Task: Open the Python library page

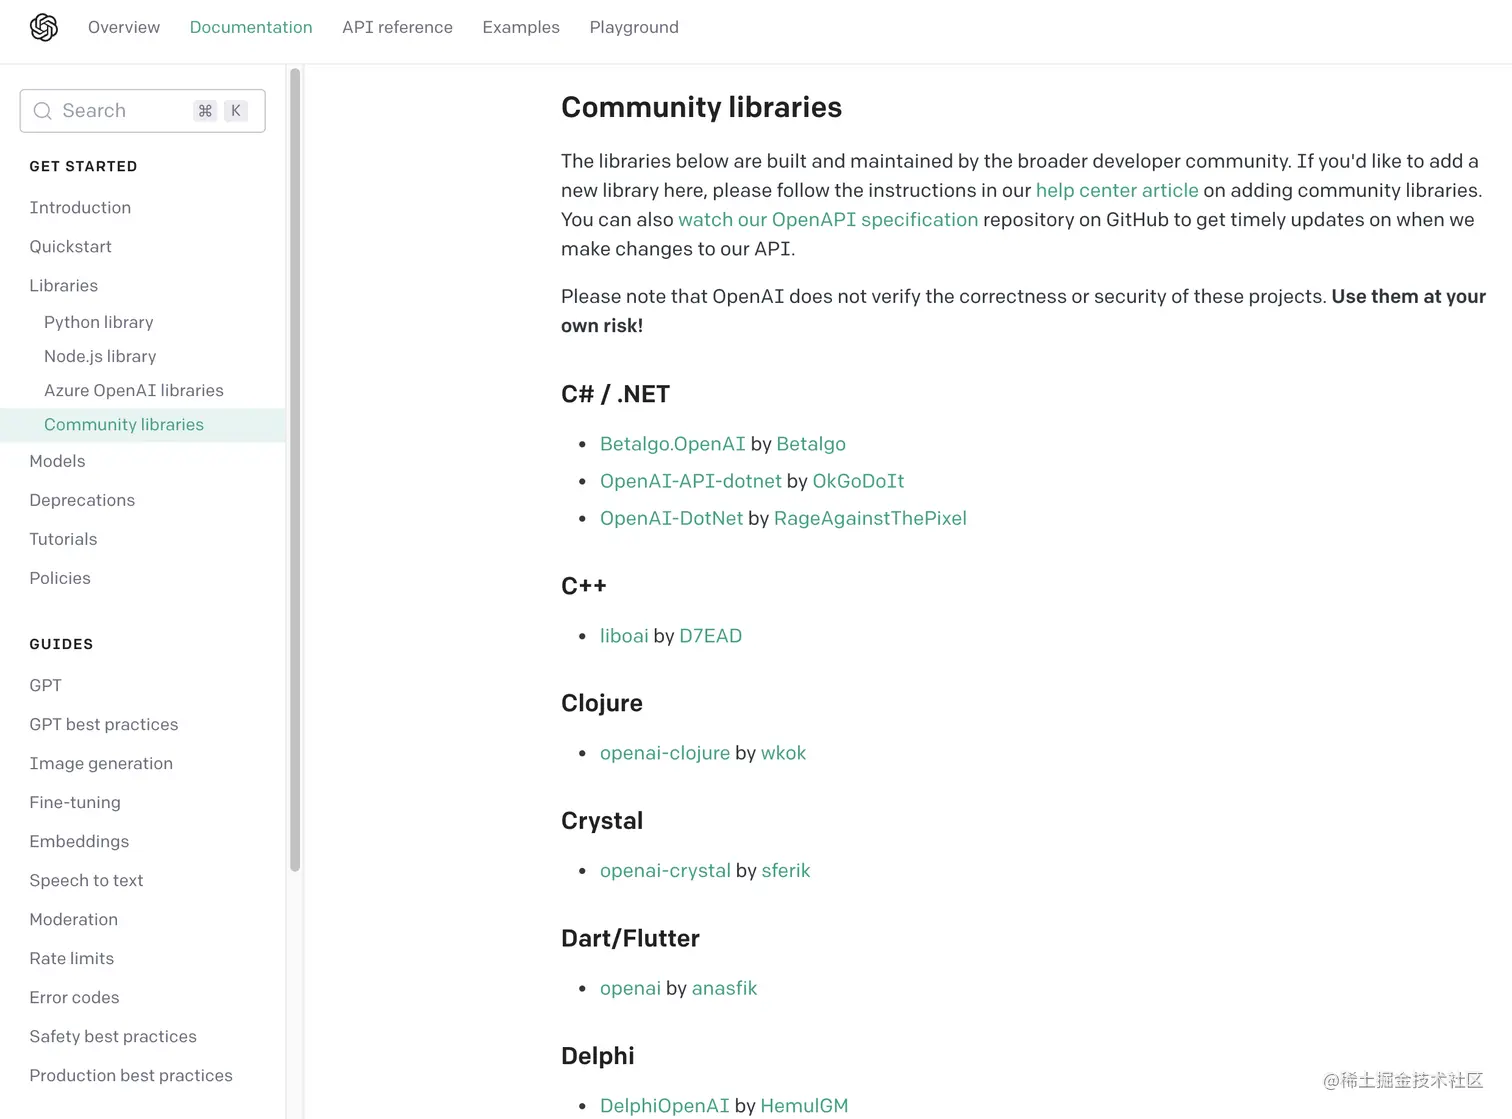Action: click(99, 322)
